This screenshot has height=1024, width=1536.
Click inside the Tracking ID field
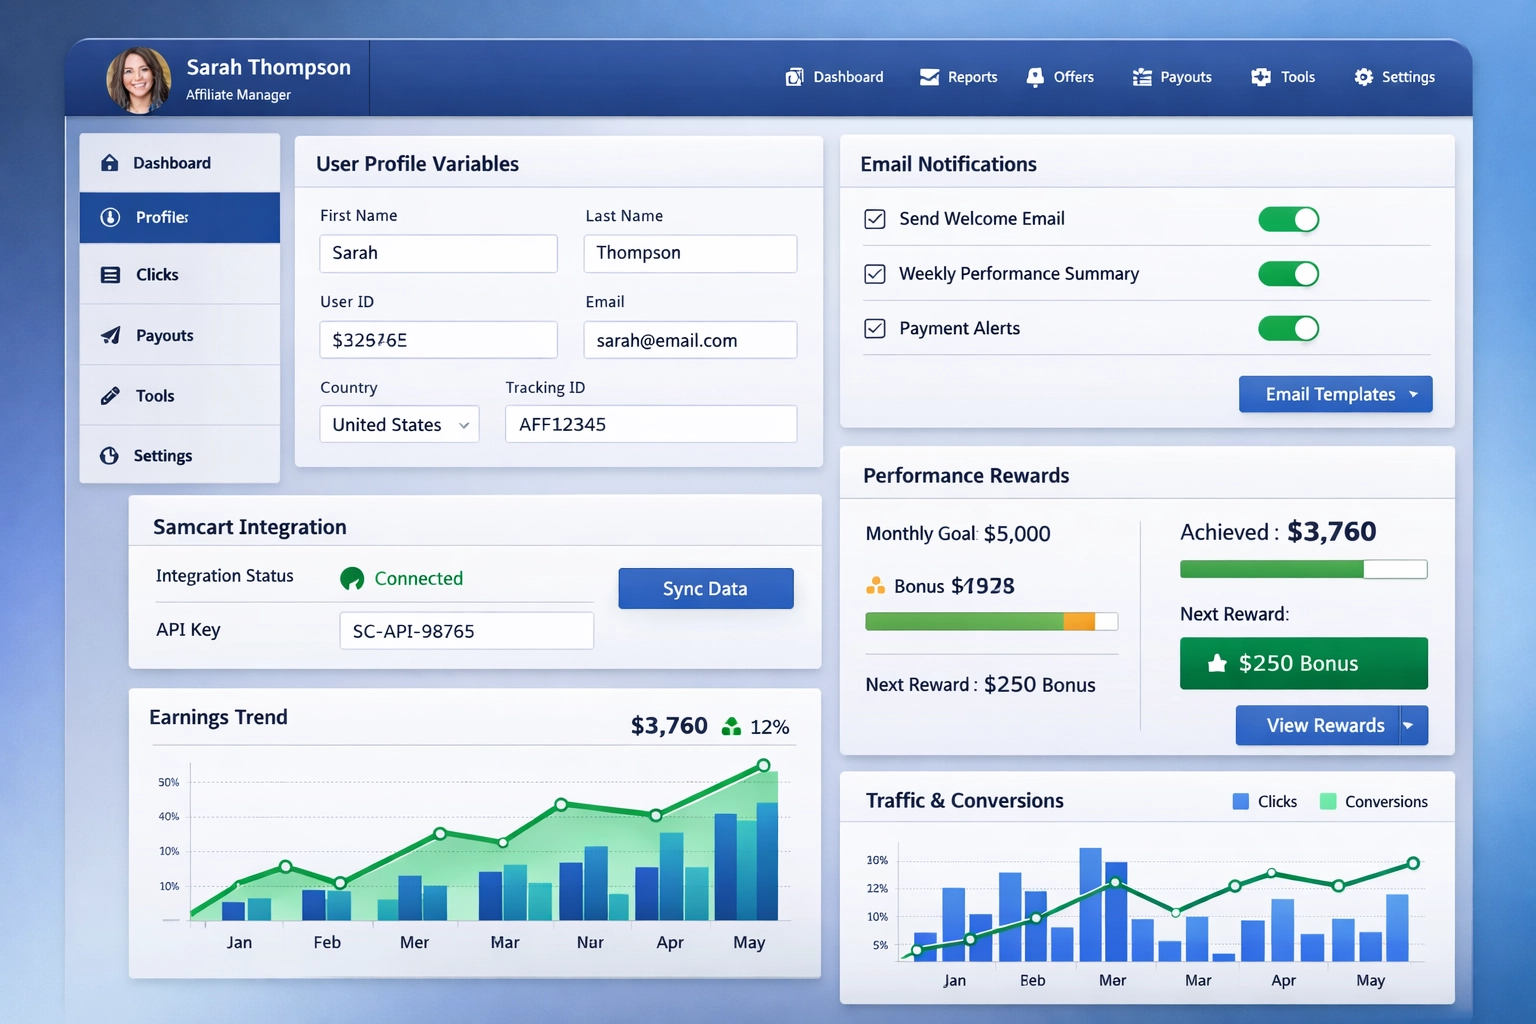[650, 424]
